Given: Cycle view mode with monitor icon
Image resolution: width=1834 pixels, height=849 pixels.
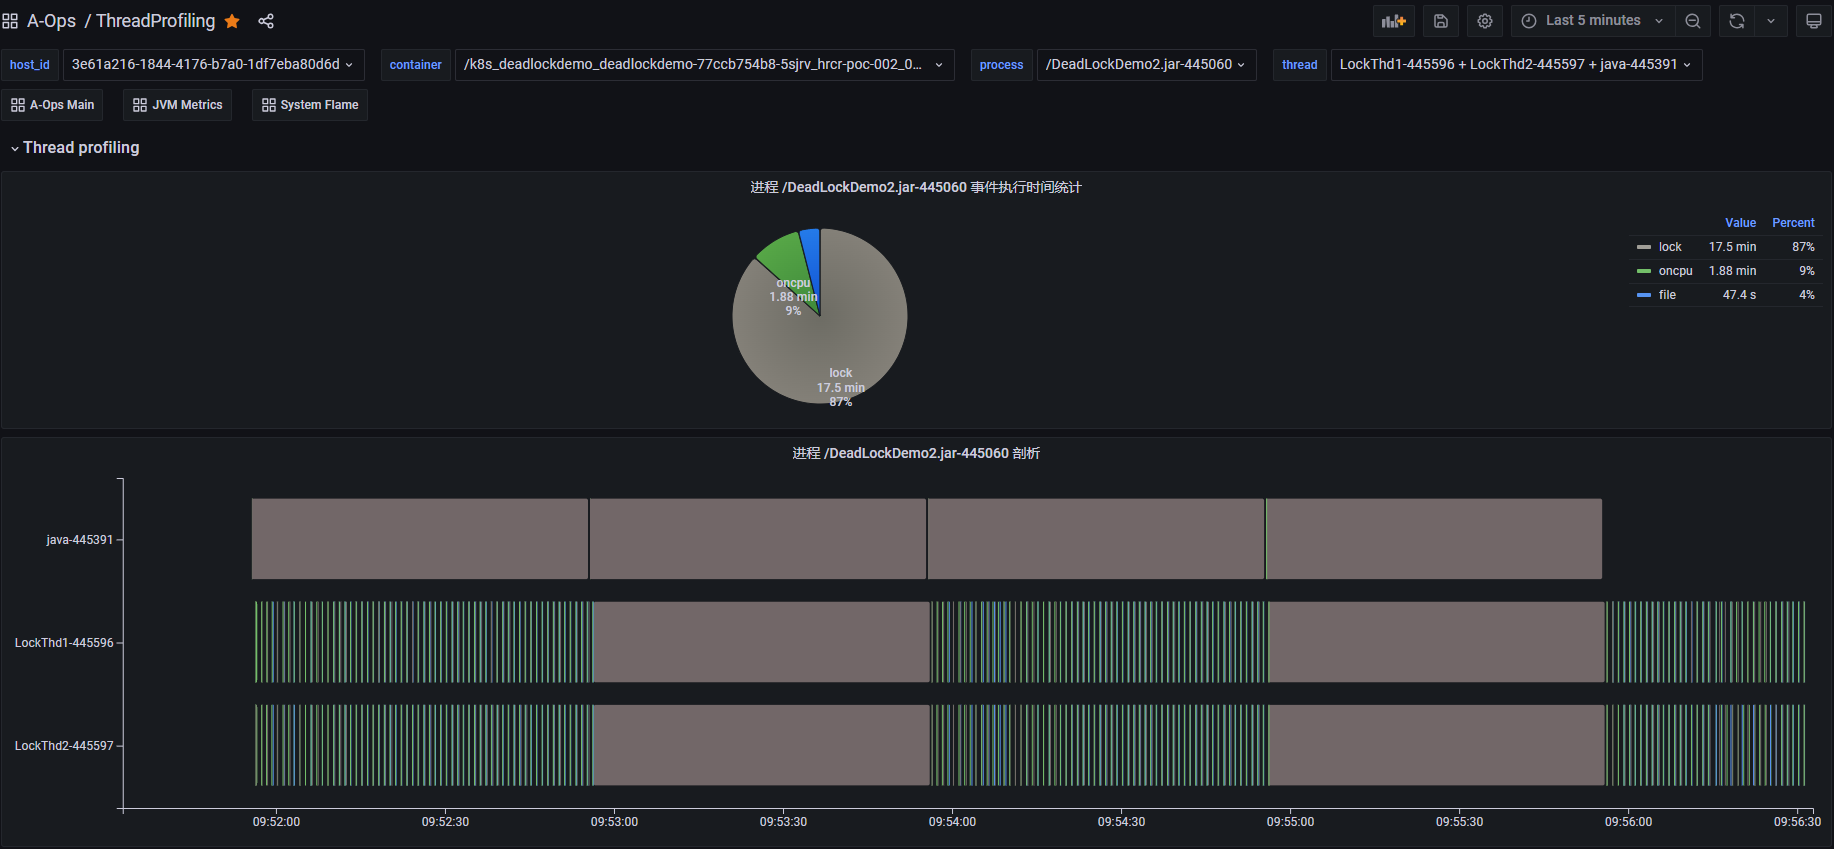Looking at the screenshot, I should (1813, 21).
